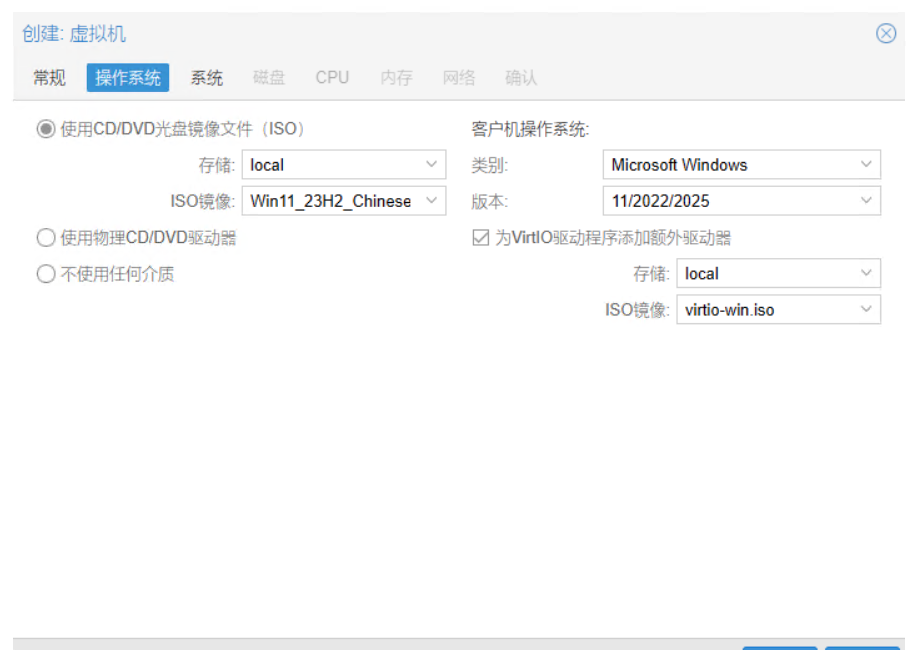The image size is (923, 650).
Task: Click the 客户机操作系统 heading text
Action: 530,129
